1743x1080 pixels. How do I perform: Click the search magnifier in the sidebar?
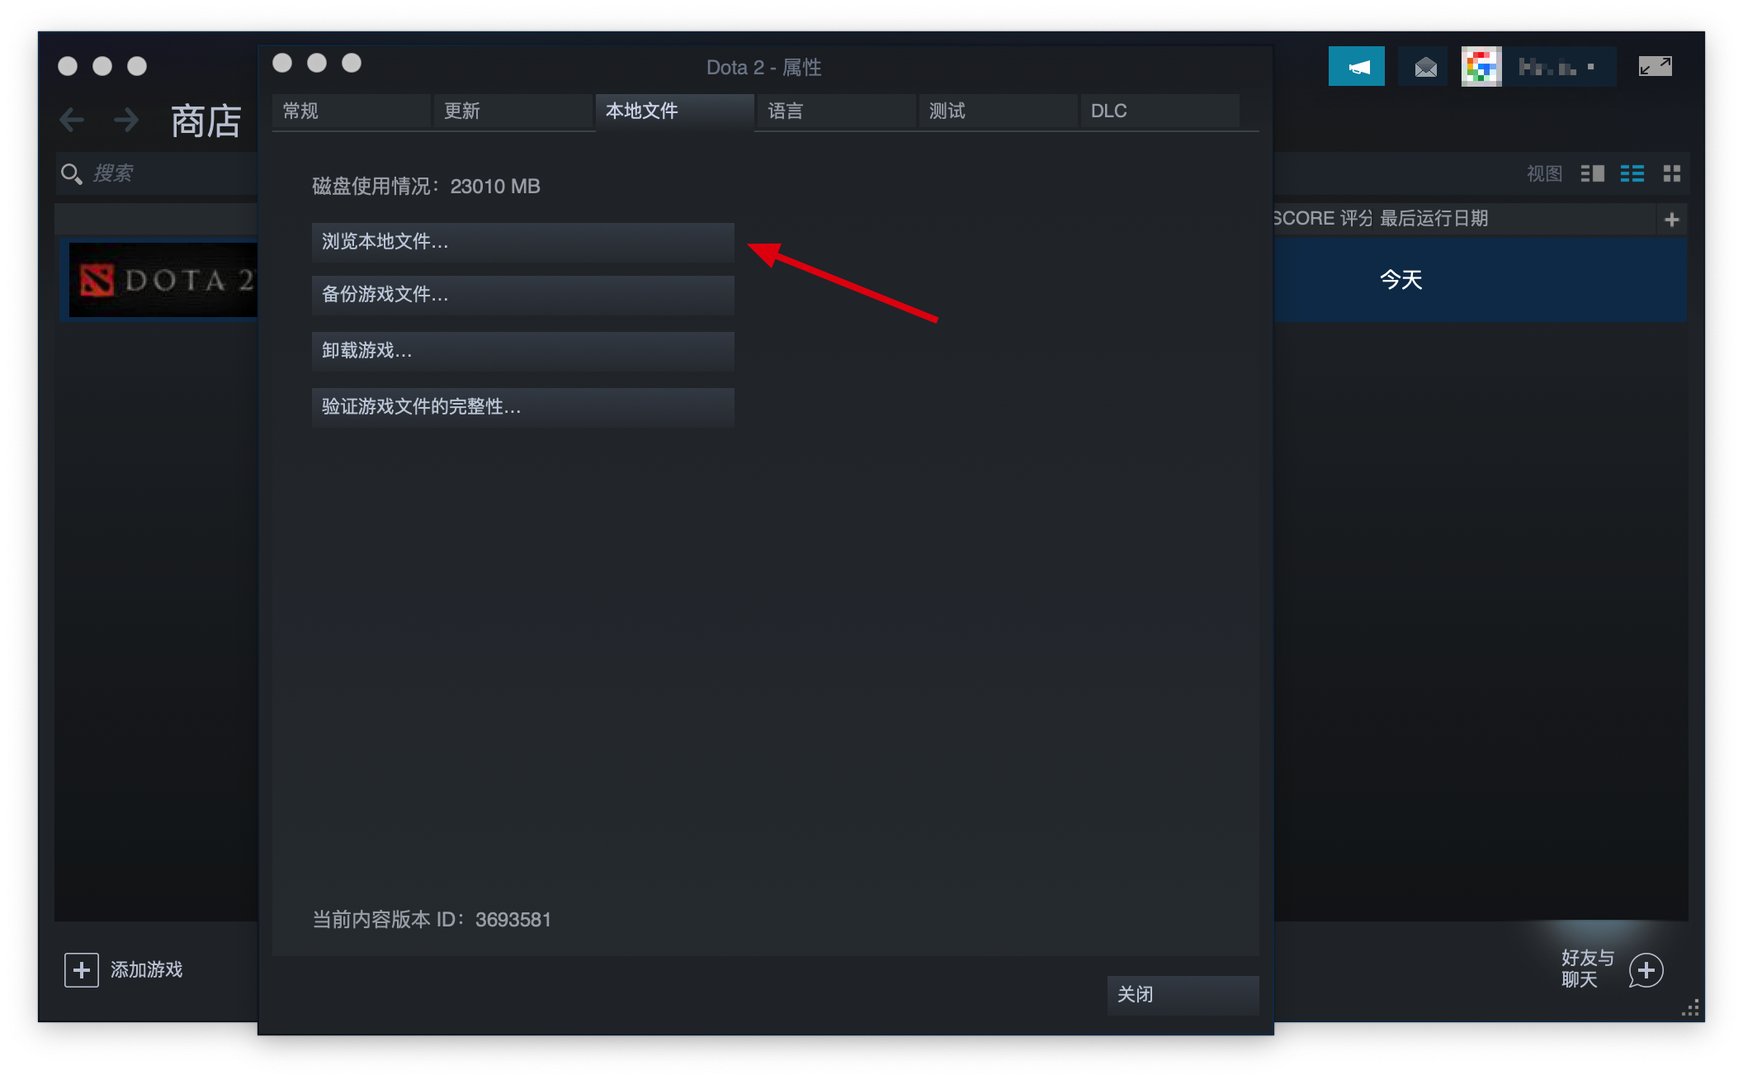tap(71, 173)
